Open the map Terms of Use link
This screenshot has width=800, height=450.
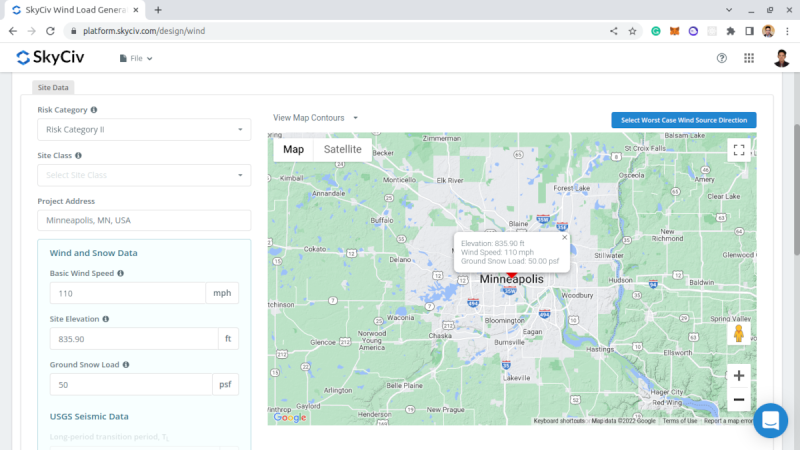click(x=680, y=421)
